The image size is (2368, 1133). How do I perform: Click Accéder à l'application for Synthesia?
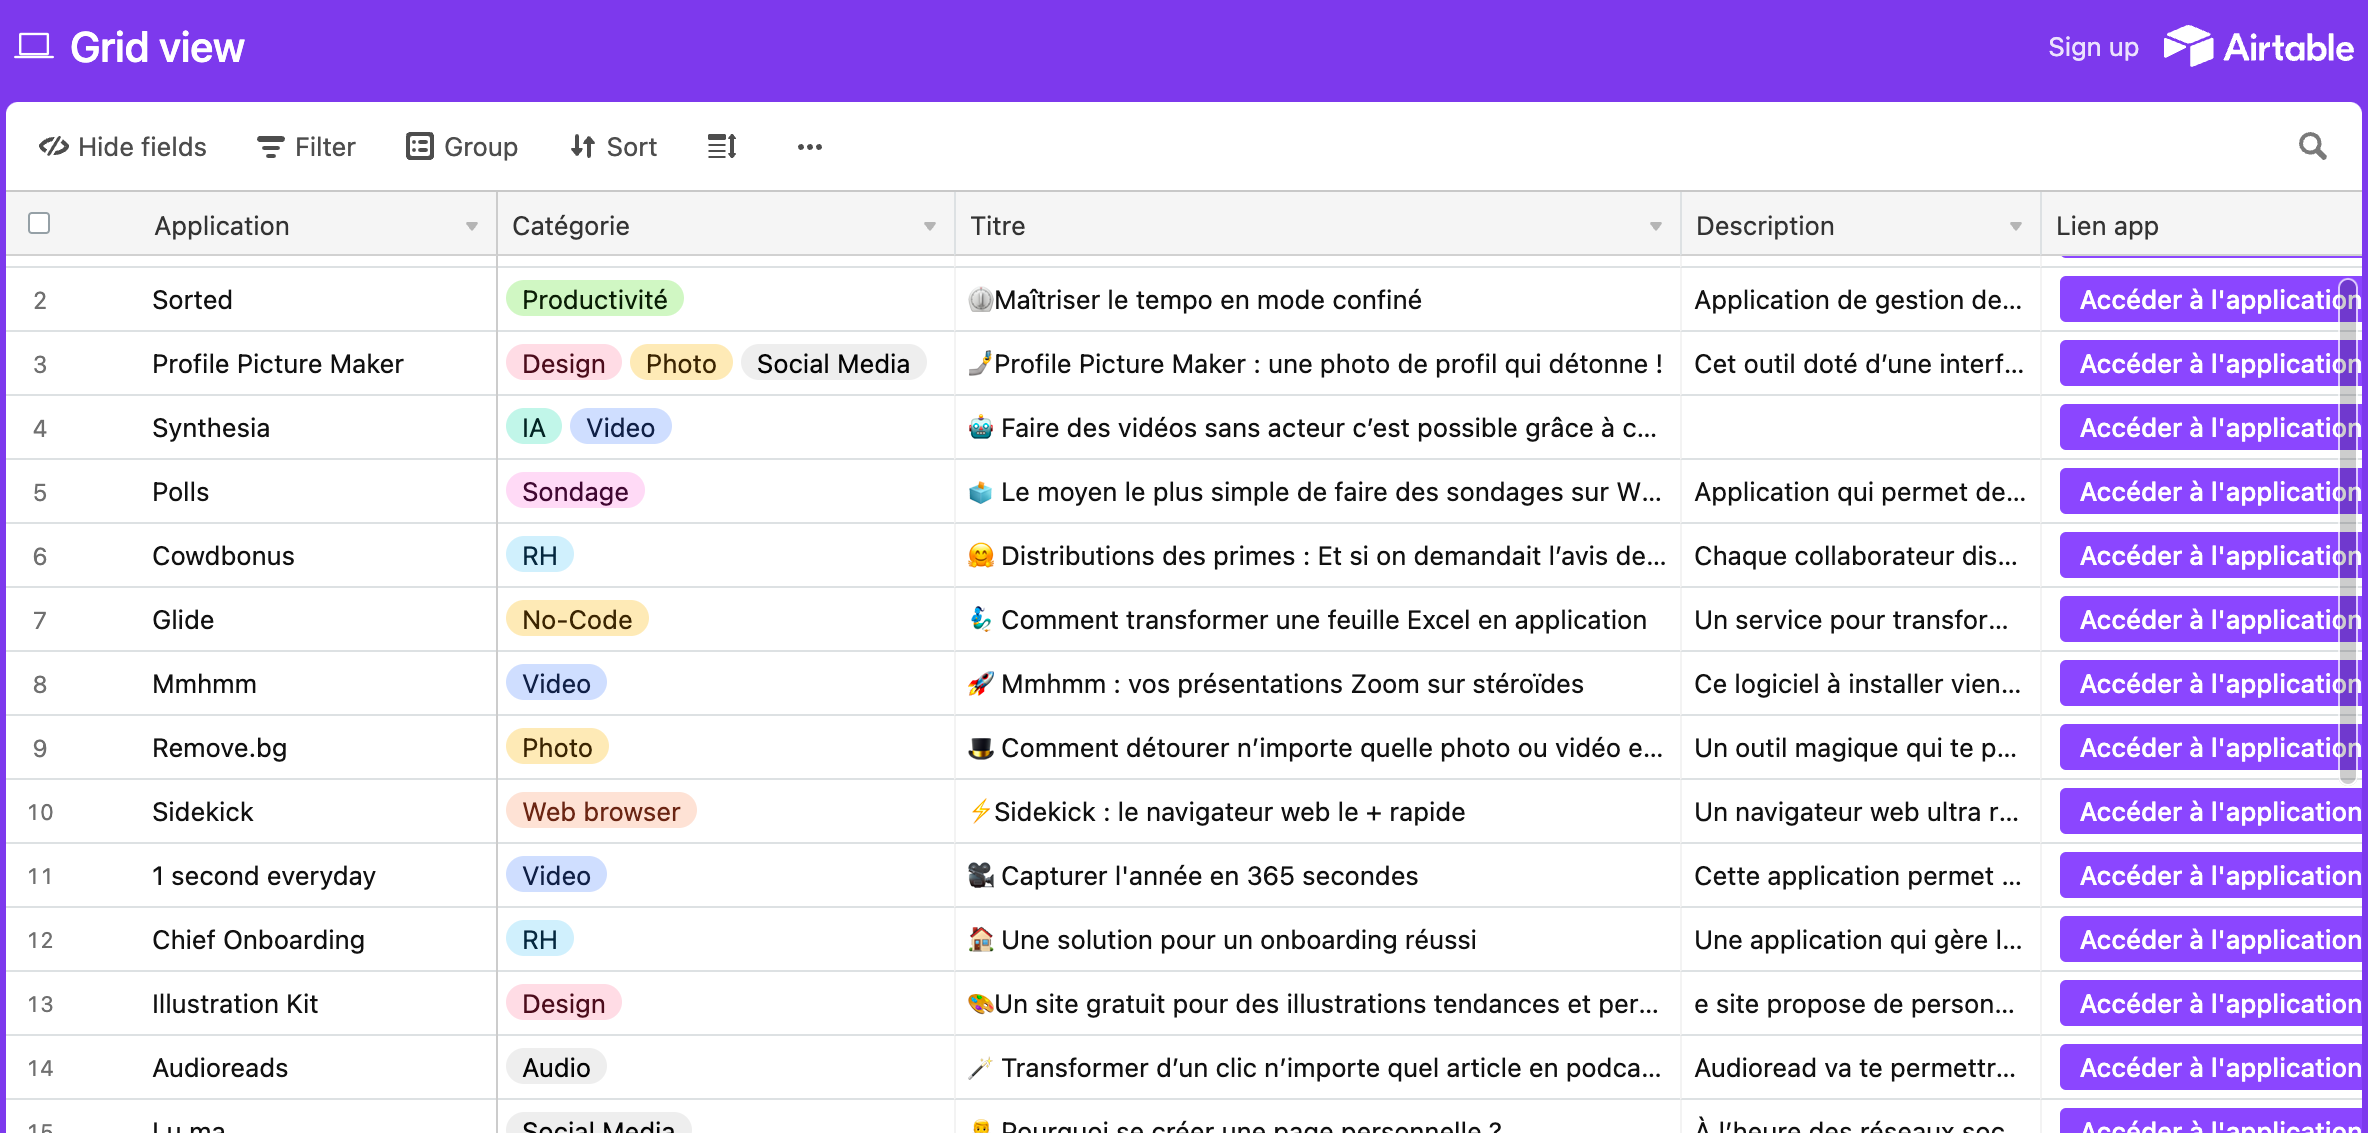(x=2210, y=427)
